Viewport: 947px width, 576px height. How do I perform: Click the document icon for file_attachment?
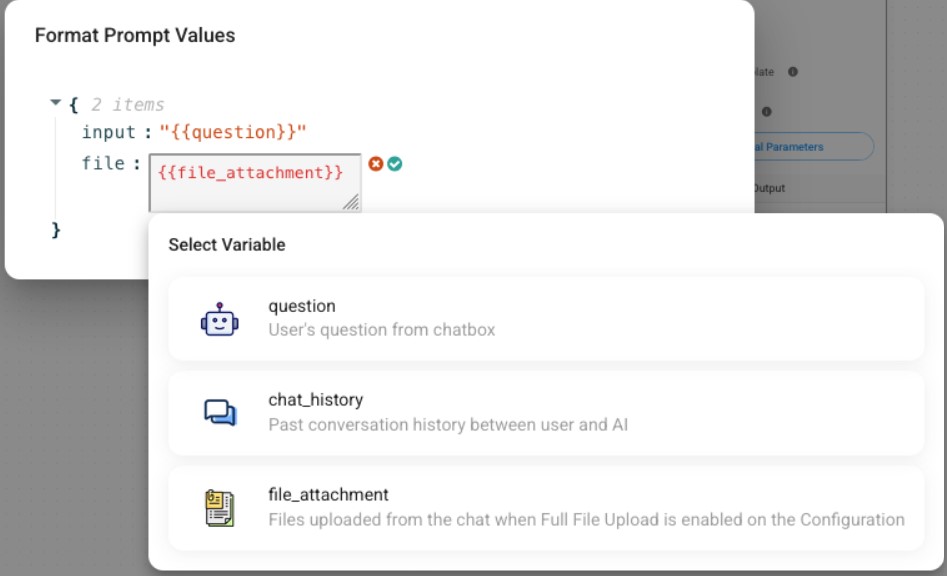219,507
